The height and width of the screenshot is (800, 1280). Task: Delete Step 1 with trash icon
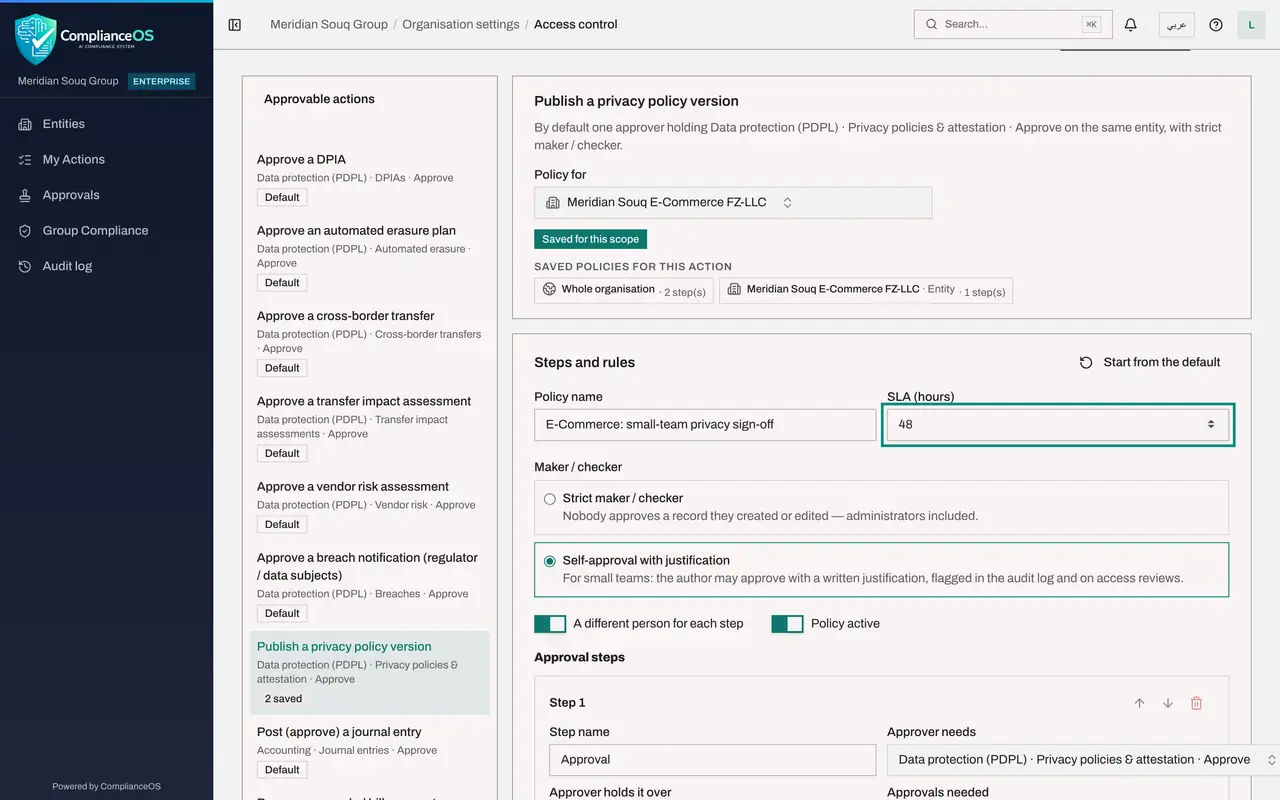click(x=1196, y=704)
